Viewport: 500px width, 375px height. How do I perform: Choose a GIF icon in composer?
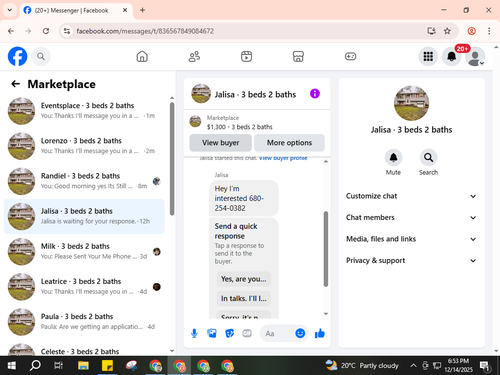tap(247, 333)
